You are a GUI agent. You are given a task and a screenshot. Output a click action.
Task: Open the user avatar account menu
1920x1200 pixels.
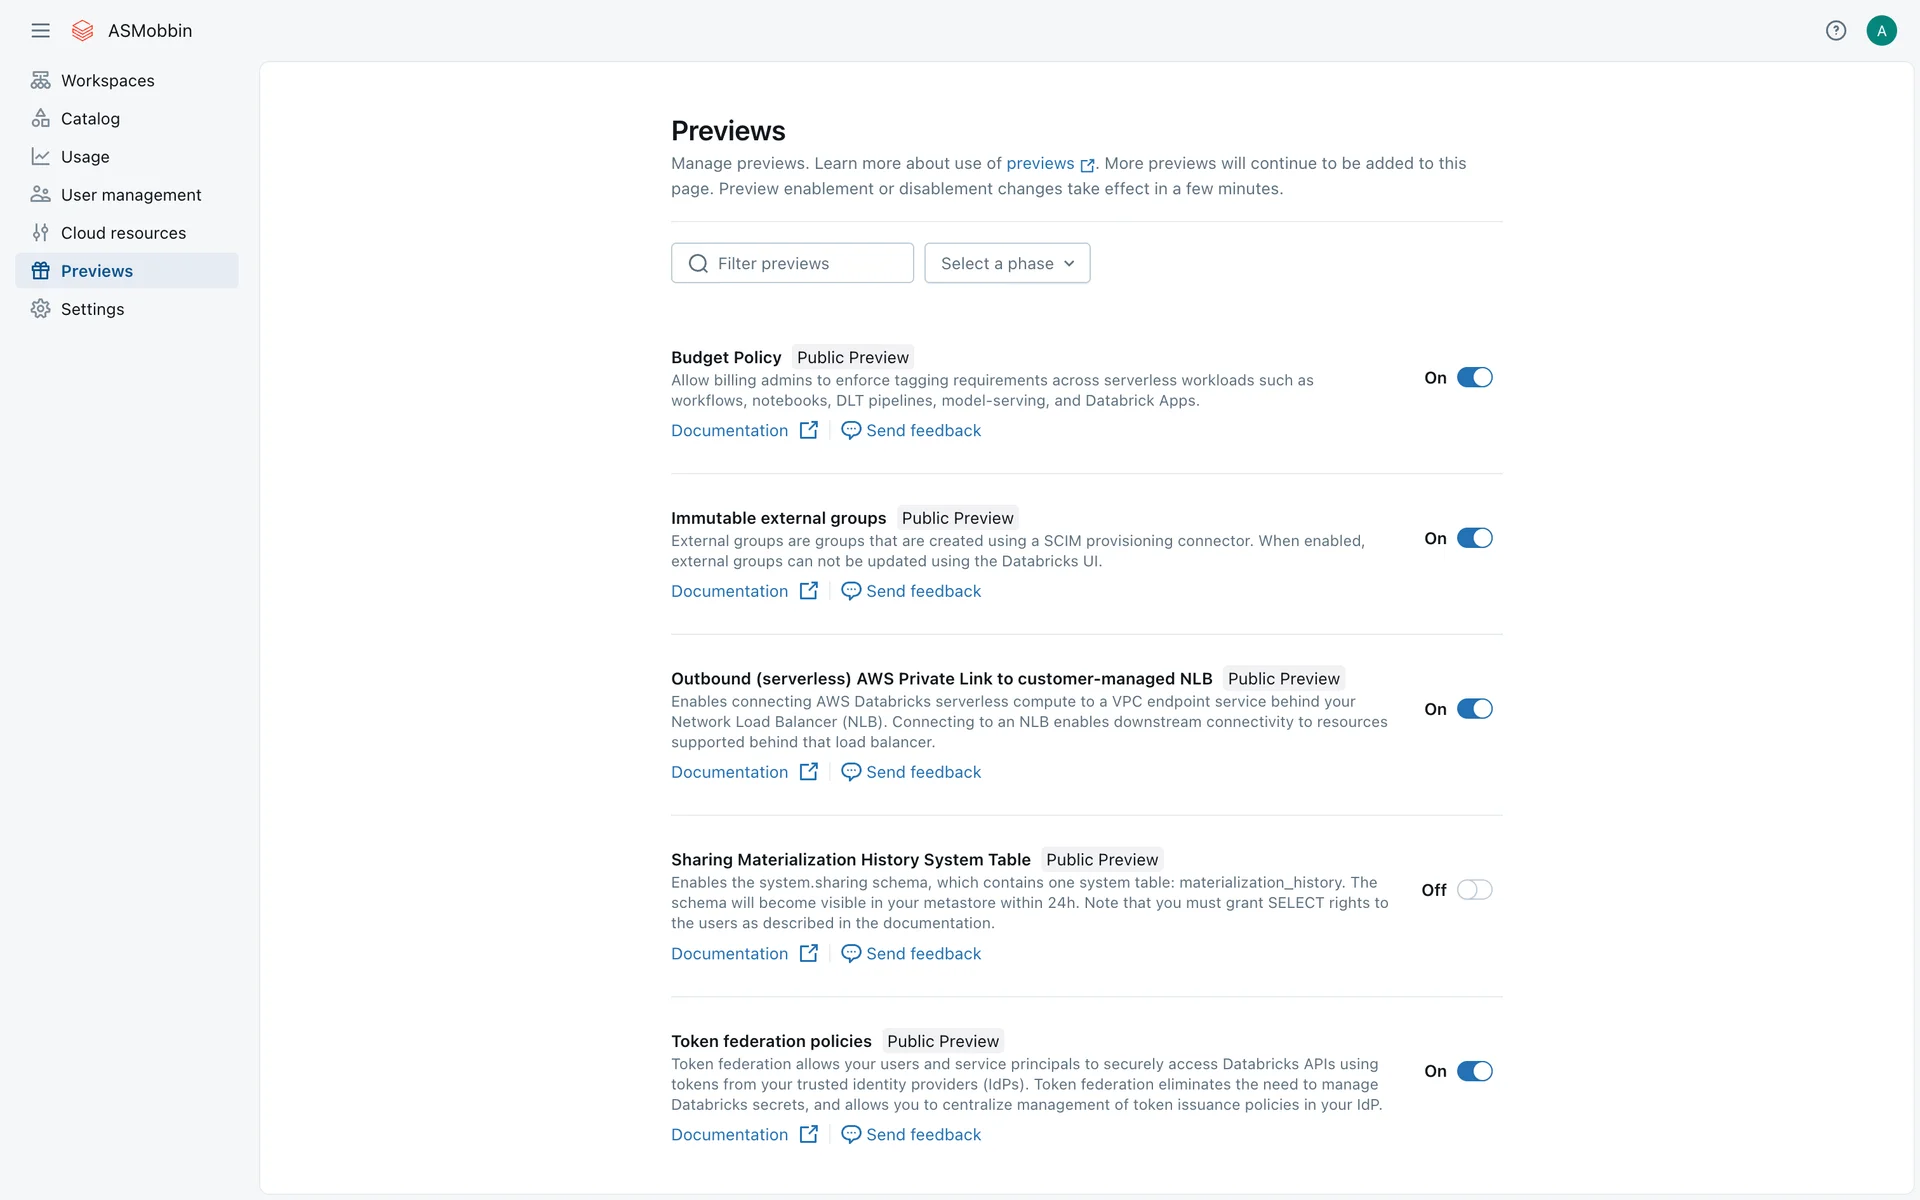pos(1881,31)
